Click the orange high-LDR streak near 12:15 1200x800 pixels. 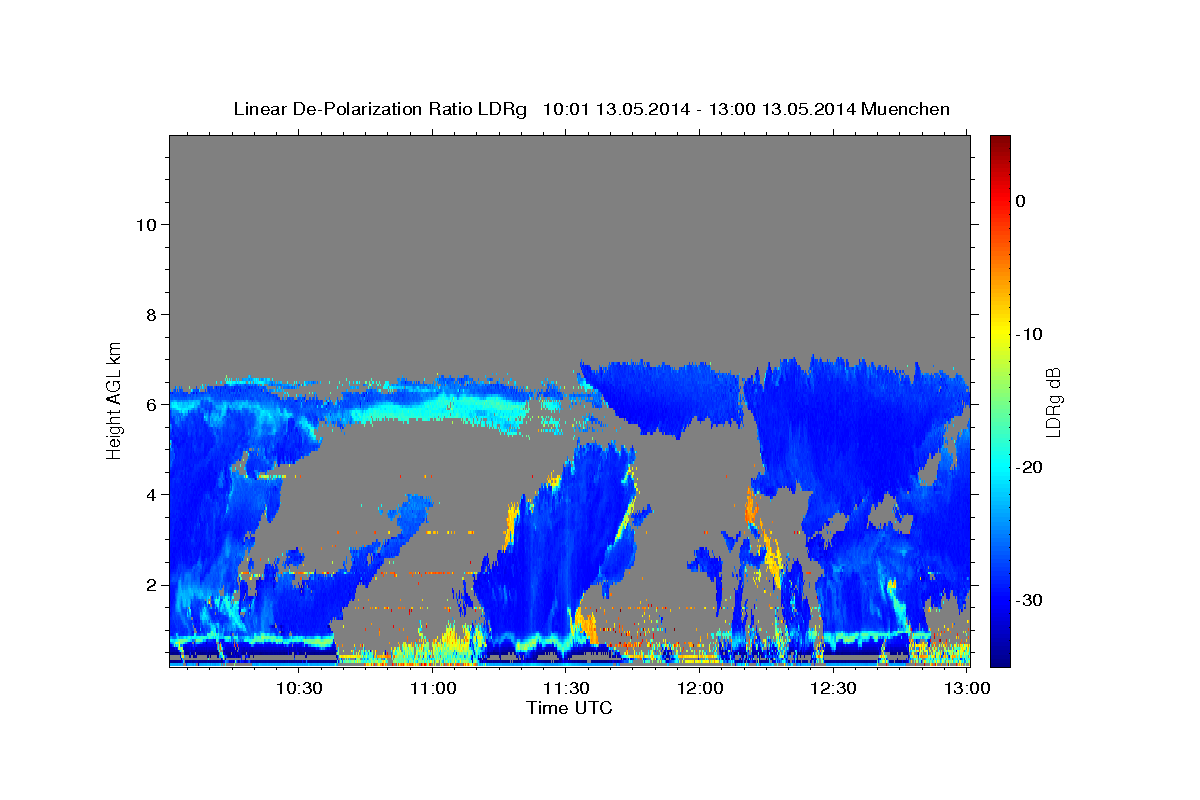(x=765, y=540)
